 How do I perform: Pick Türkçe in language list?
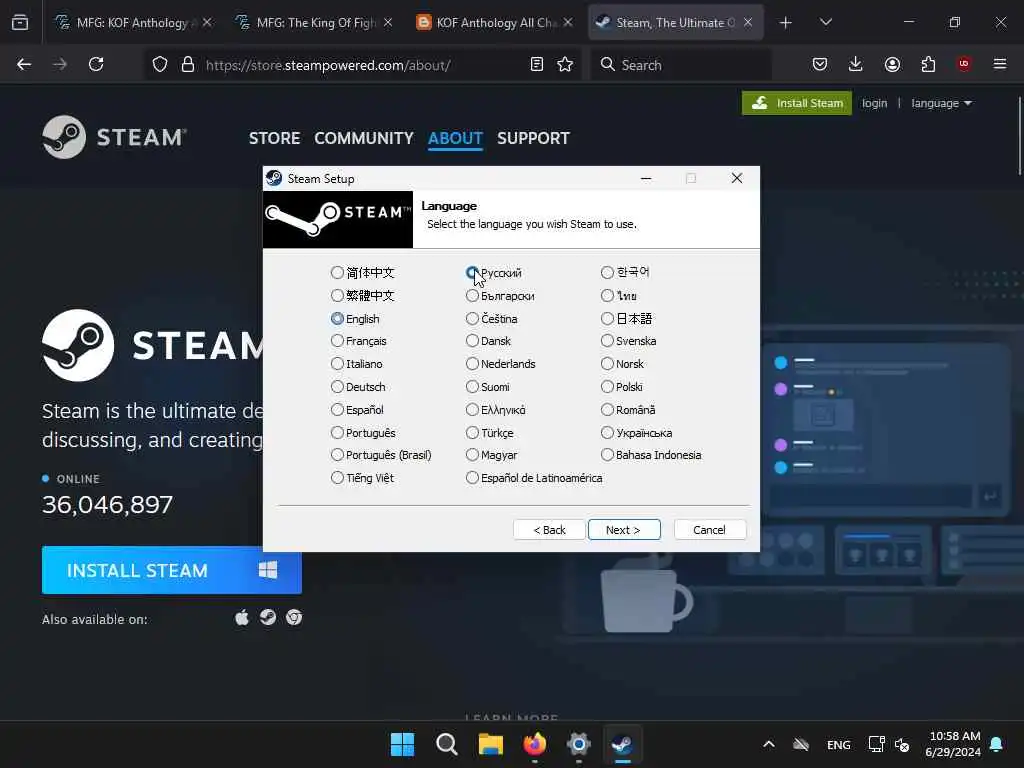tap(472, 432)
